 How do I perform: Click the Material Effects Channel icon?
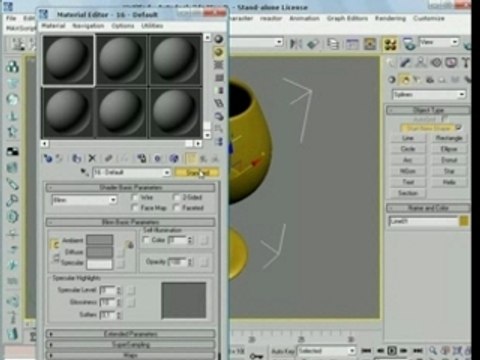pyautogui.click(x=158, y=158)
